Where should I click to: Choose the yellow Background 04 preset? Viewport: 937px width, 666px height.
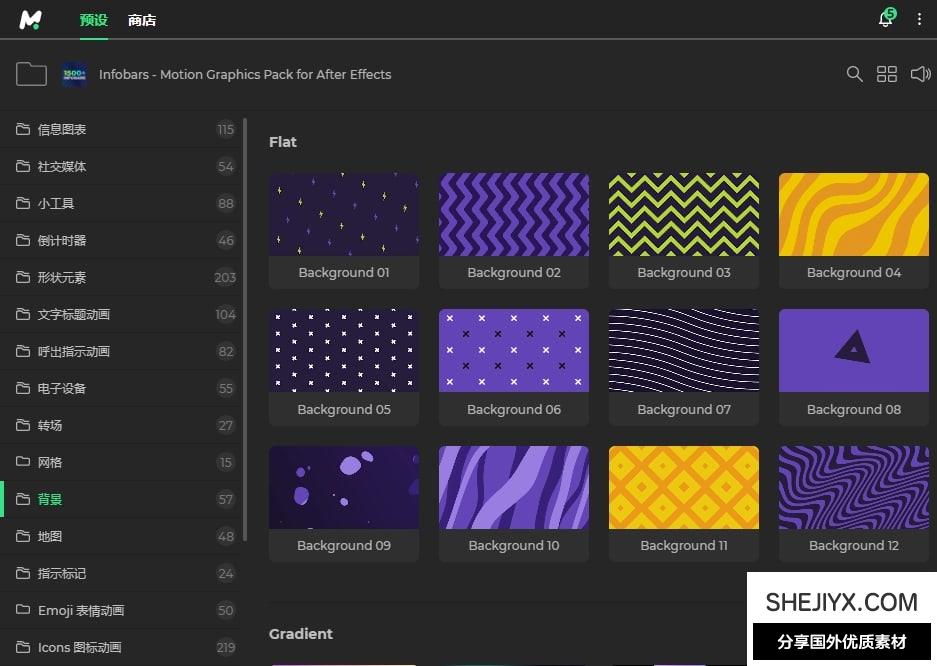click(854, 214)
